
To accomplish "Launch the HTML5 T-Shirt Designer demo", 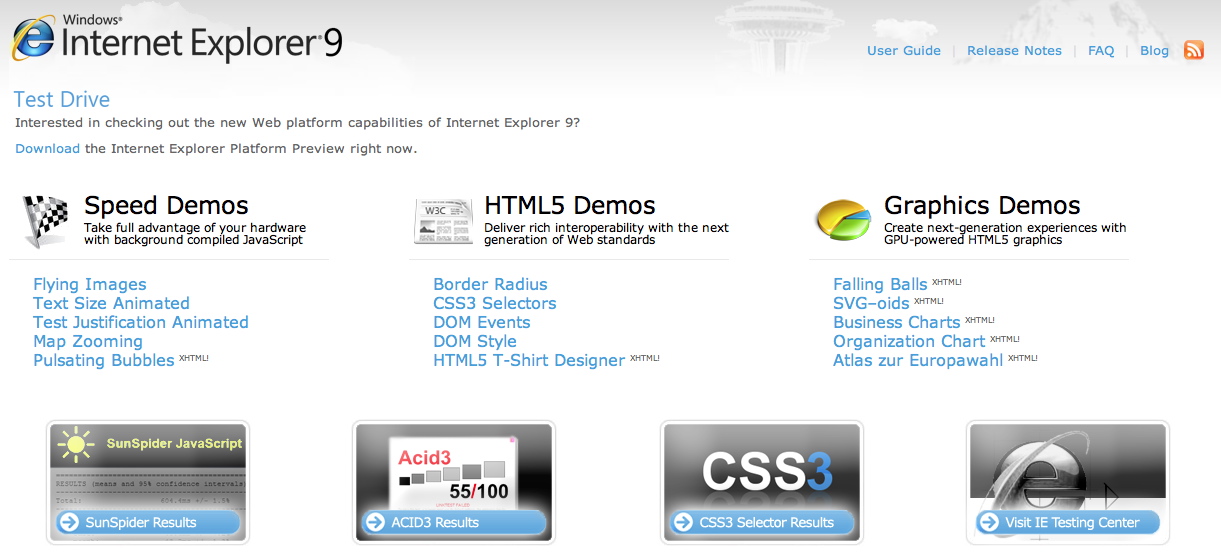I will coord(529,360).
